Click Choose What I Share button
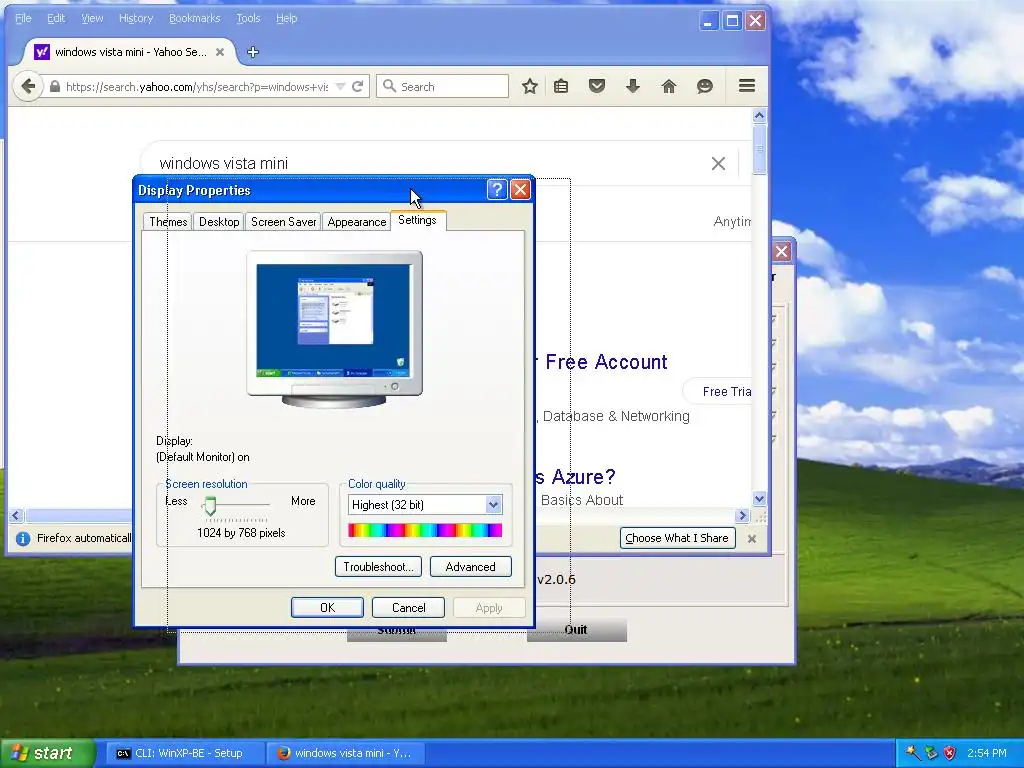Screen dimensions: 1024x768 (x=677, y=538)
